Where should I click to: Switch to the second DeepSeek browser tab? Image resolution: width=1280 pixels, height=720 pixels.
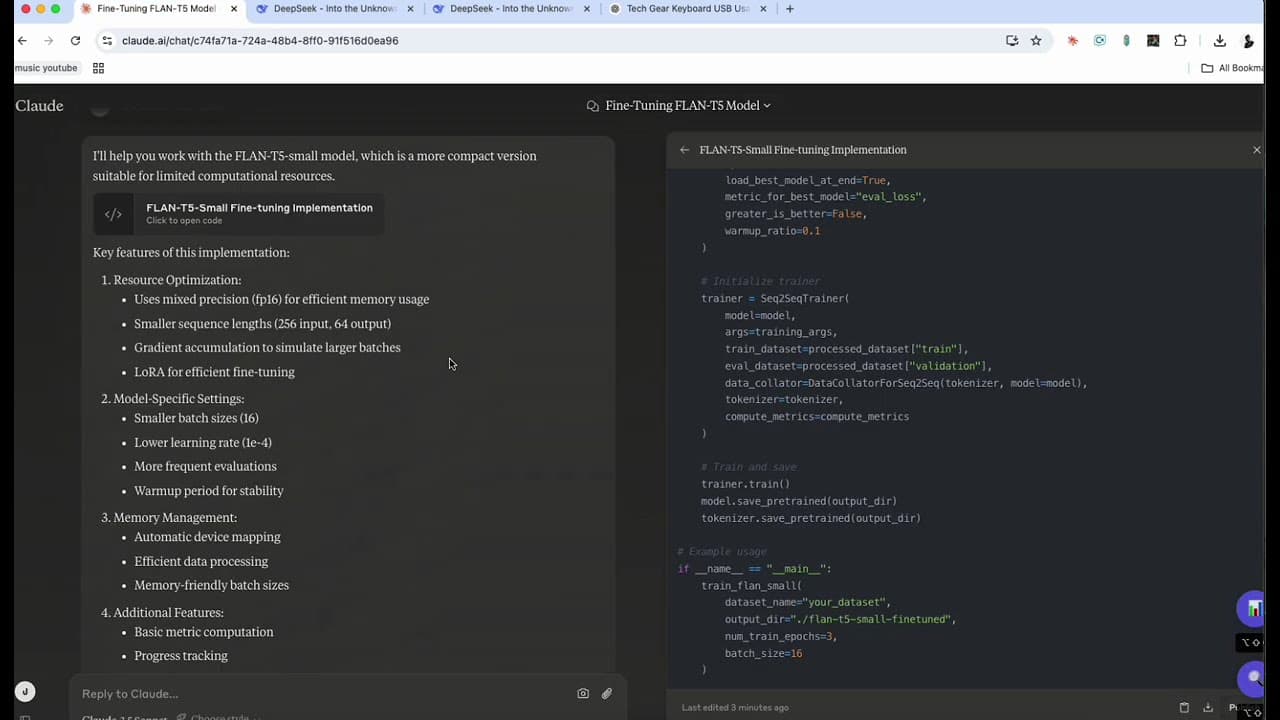pyautogui.click(x=511, y=9)
